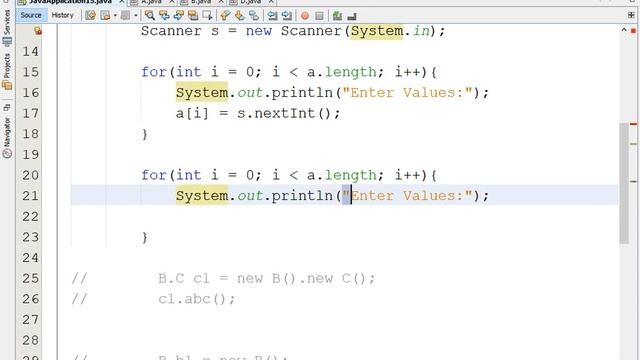The image size is (640, 360).
Task: Click line number 20 in the gutter
Action: pos(30,176)
